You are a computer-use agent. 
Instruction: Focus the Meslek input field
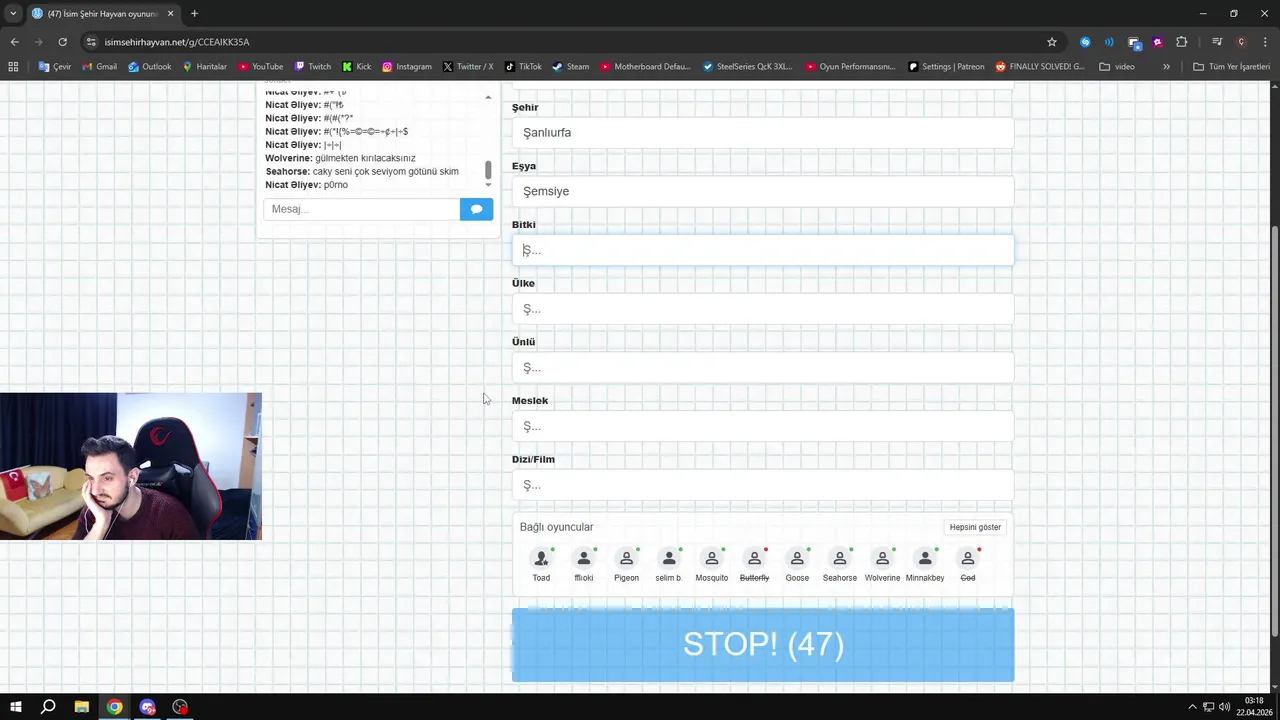point(763,426)
